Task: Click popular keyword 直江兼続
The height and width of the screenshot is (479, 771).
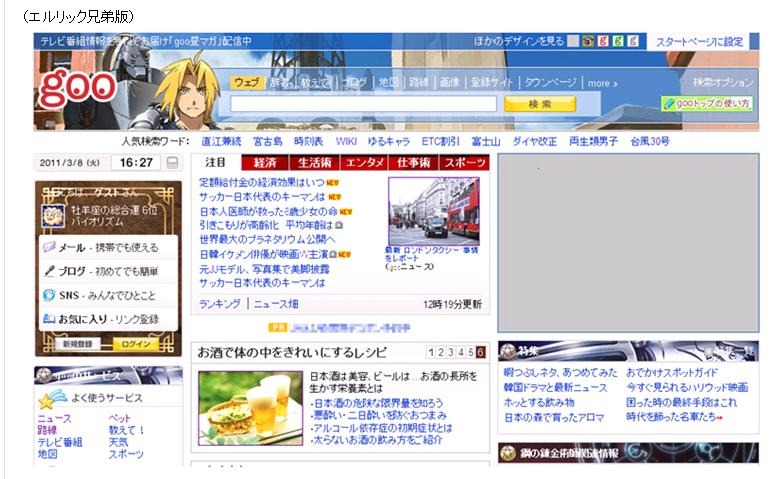Action: click(221, 142)
